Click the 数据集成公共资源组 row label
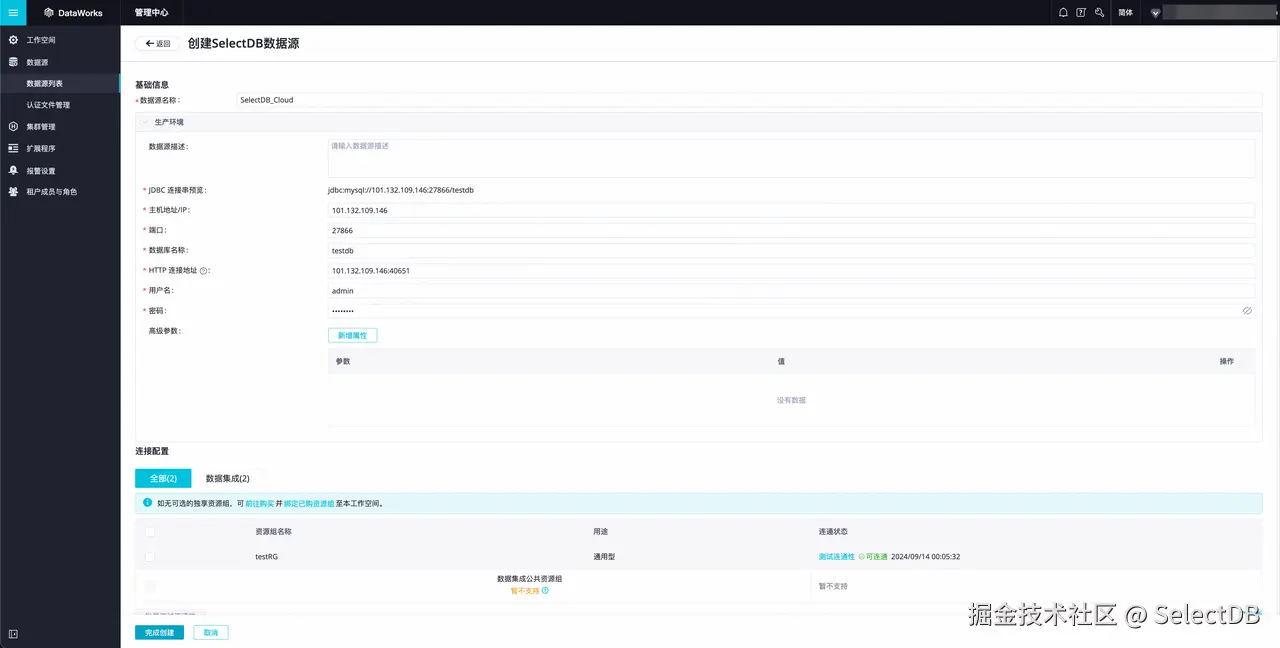 529,579
